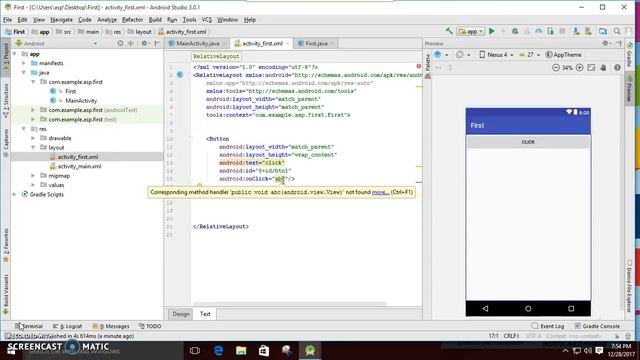The width and height of the screenshot is (640, 360).
Task: Open the Messages tool window
Action: (111, 326)
